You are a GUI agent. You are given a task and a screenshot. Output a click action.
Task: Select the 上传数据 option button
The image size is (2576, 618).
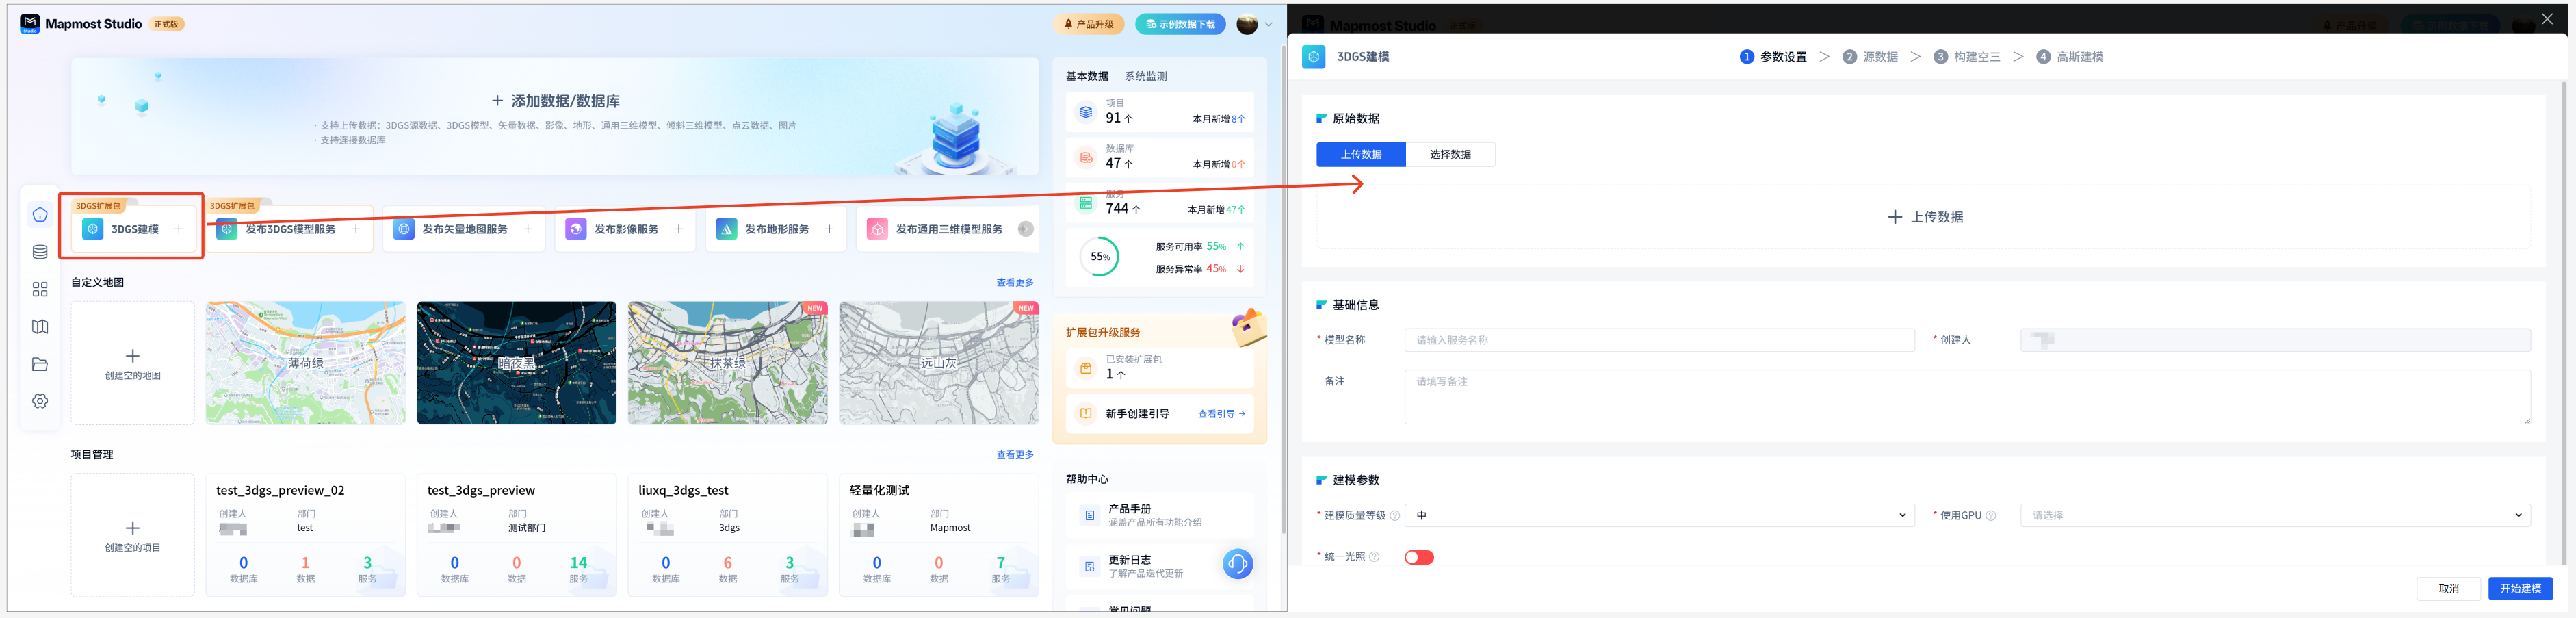point(1360,154)
